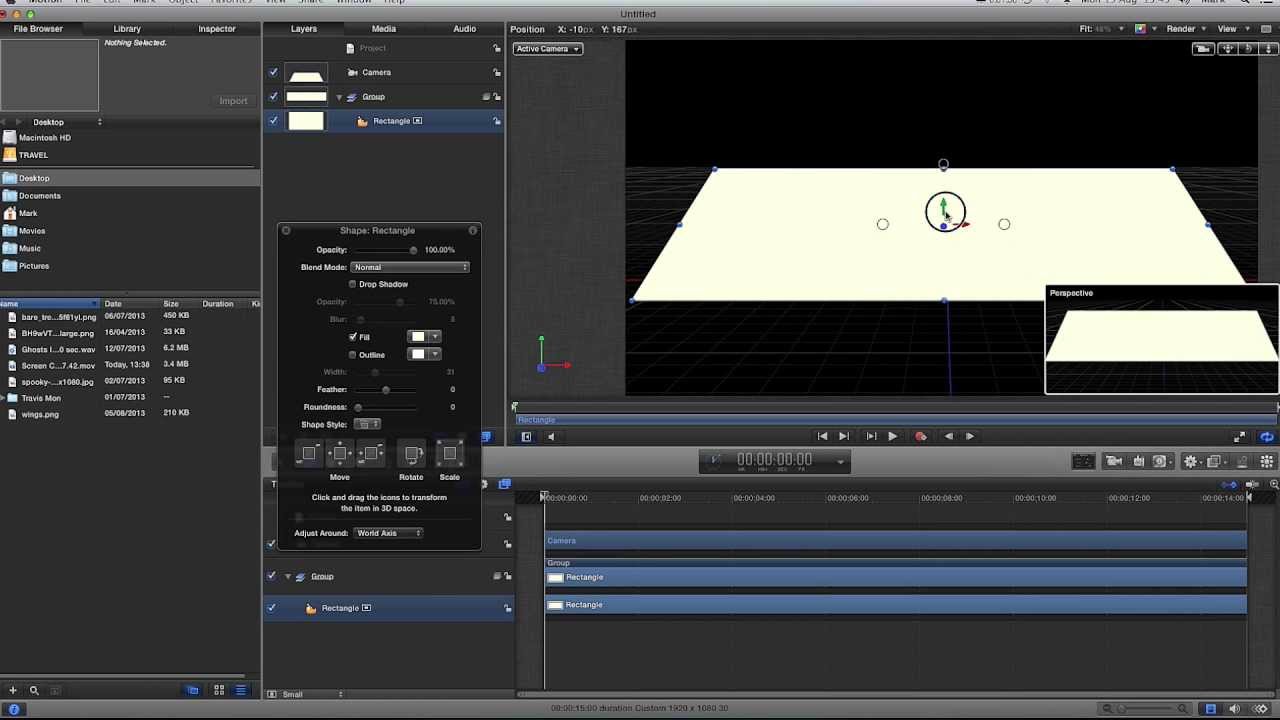Open the canvas View dropdown
The height and width of the screenshot is (720, 1280).
pyautogui.click(x=1232, y=29)
